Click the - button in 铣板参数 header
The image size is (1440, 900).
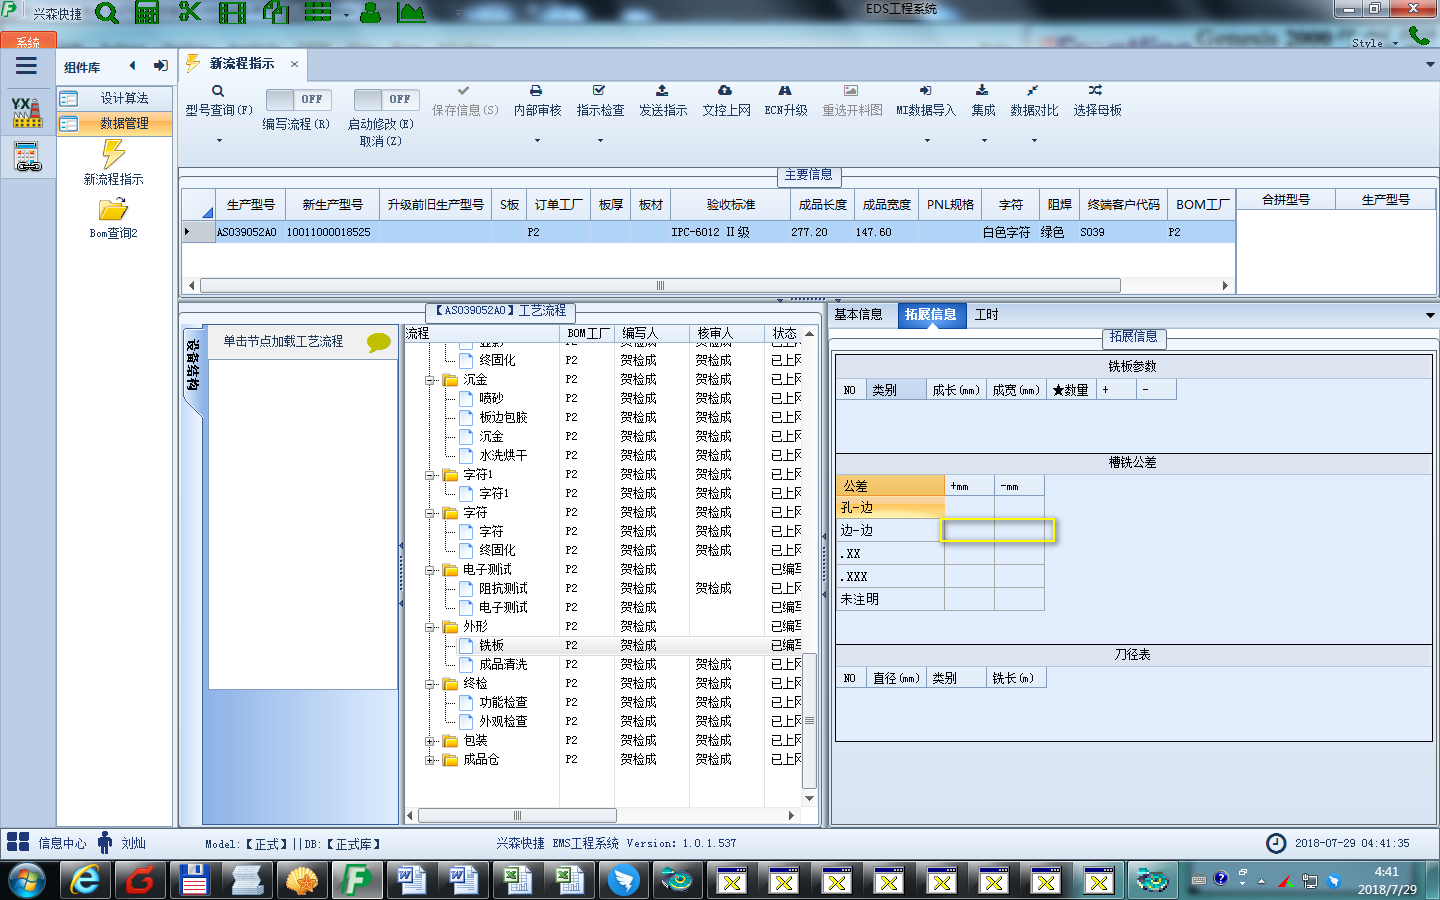tap(1156, 390)
